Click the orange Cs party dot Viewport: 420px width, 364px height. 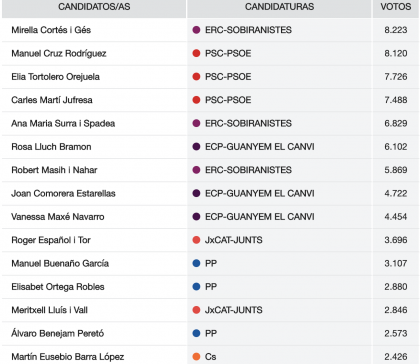pos(196,357)
